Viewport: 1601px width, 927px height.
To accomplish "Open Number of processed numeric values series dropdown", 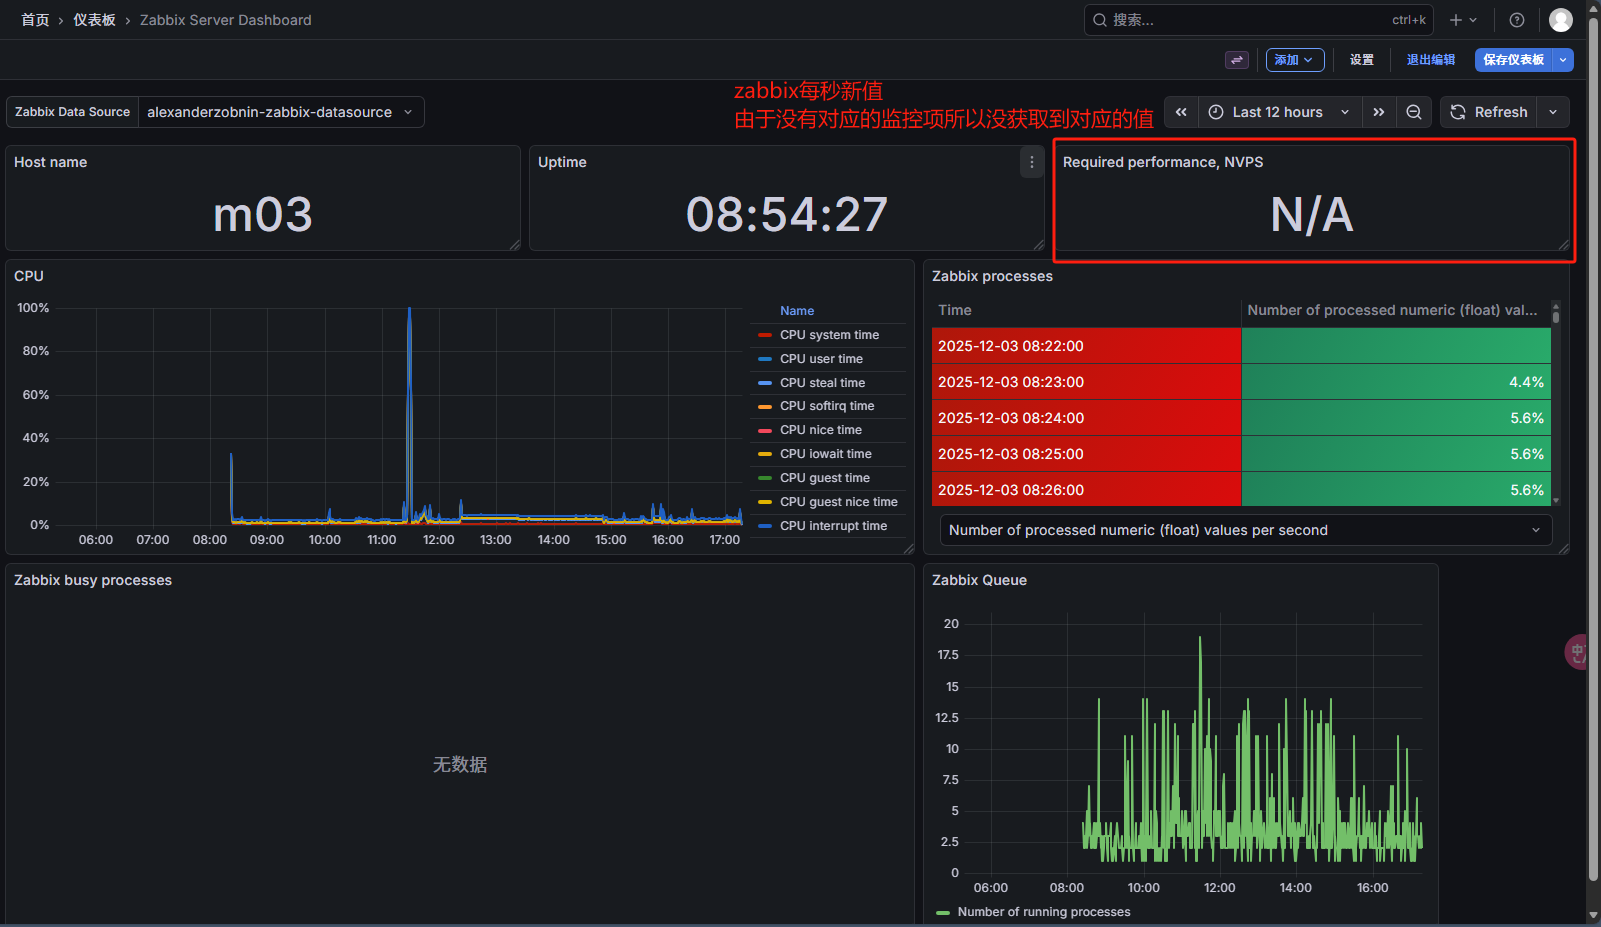I will [x=1246, y=530].
